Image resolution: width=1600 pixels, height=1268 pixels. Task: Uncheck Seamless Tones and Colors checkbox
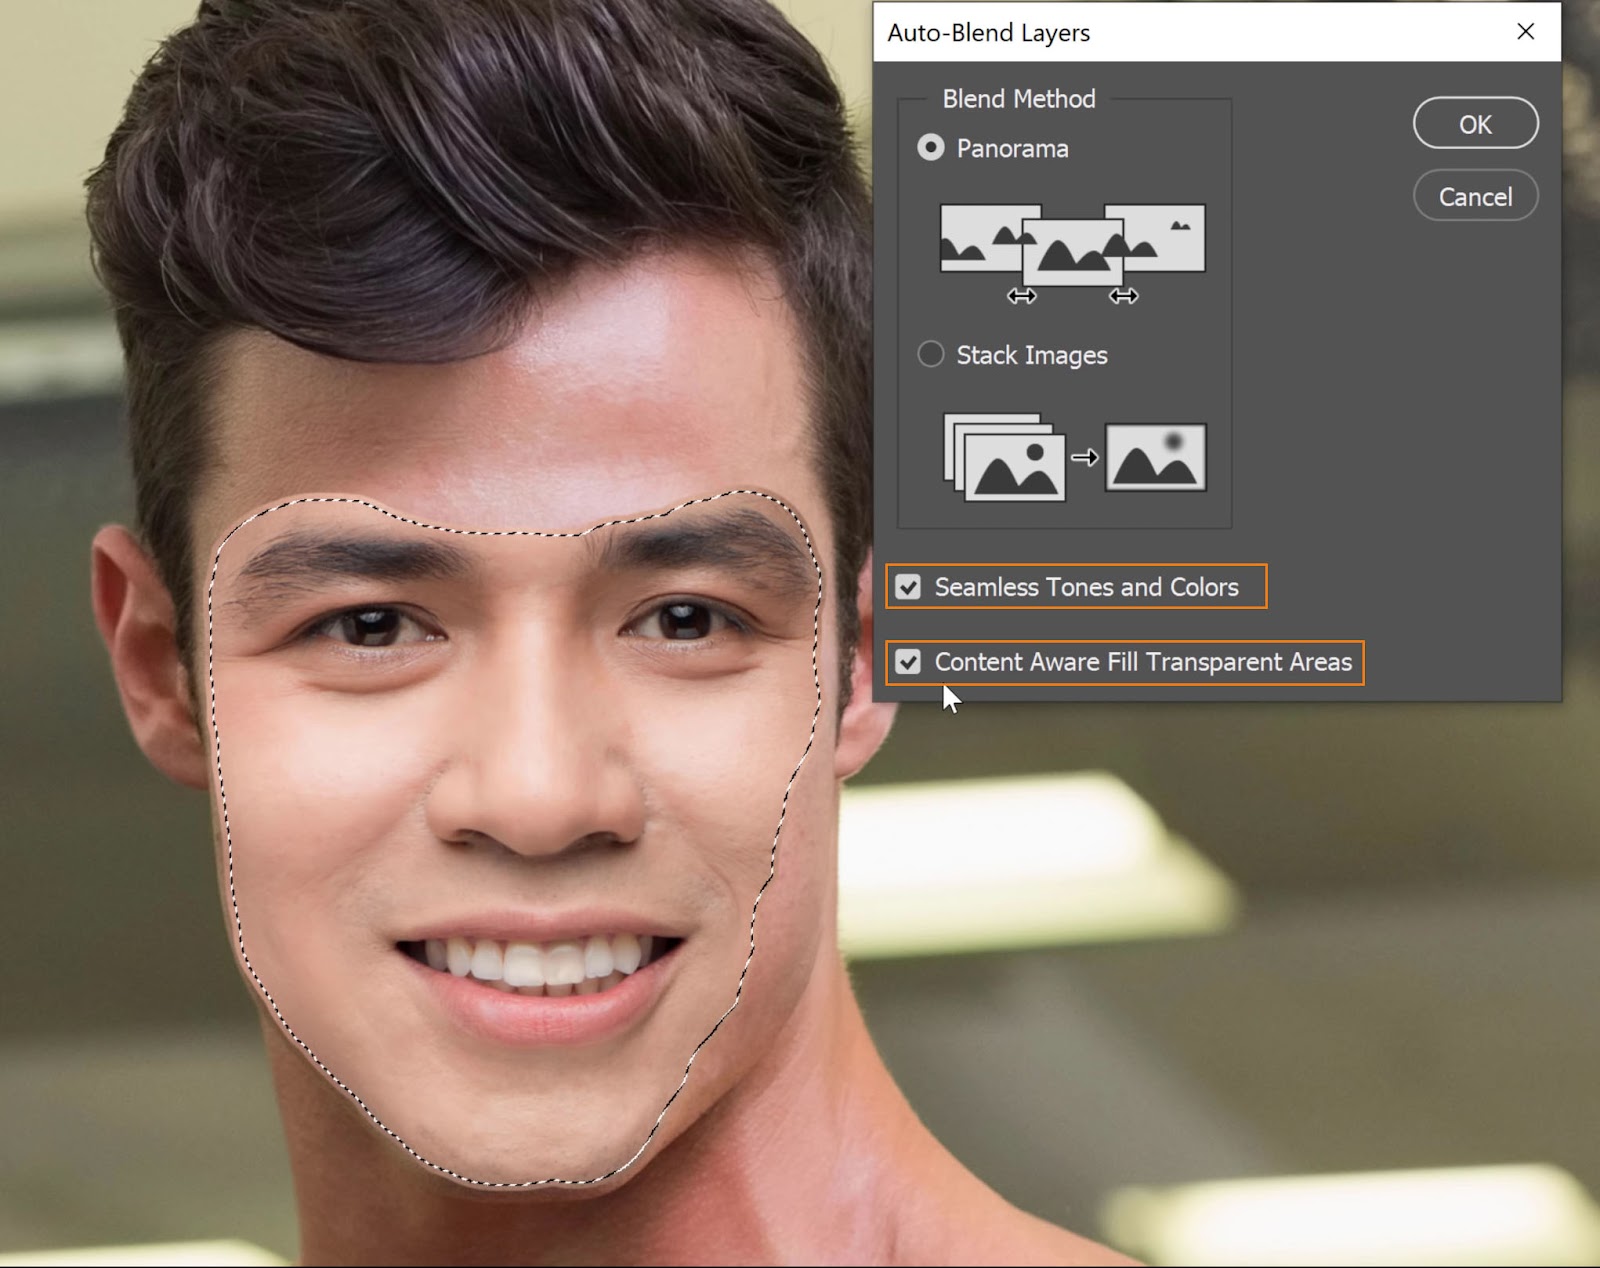pos(908,587)
